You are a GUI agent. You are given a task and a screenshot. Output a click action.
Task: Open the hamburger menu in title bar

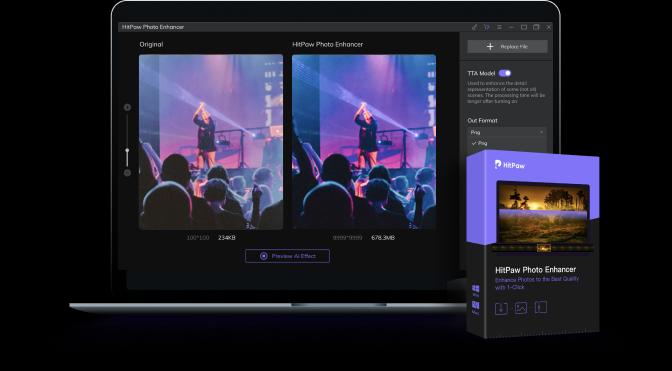(x=499, y=27)
